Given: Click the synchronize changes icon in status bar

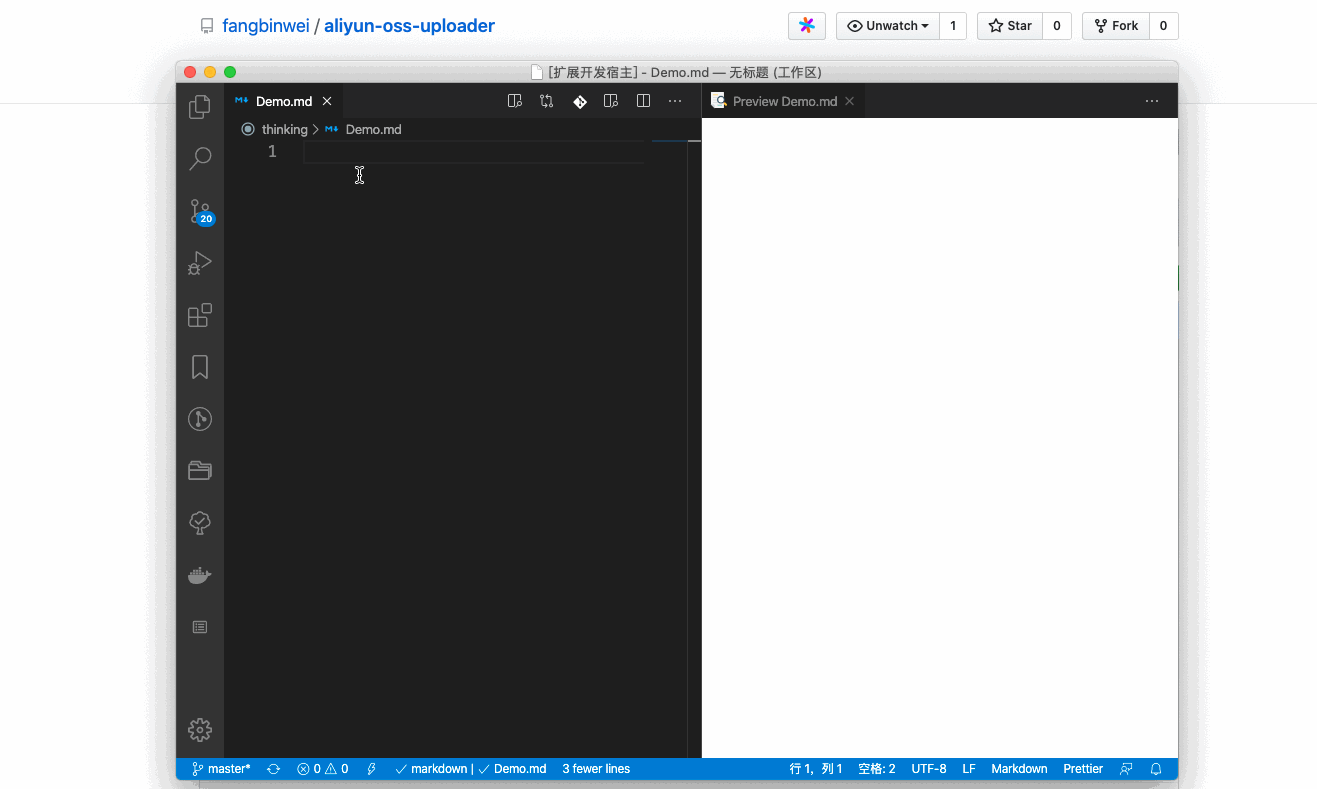Looking at the screenshot, I should click(x=273, y=769).
